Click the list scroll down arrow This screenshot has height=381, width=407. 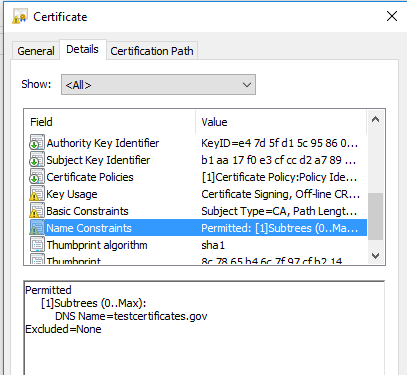pyautogui.click(x=375, y=256)
